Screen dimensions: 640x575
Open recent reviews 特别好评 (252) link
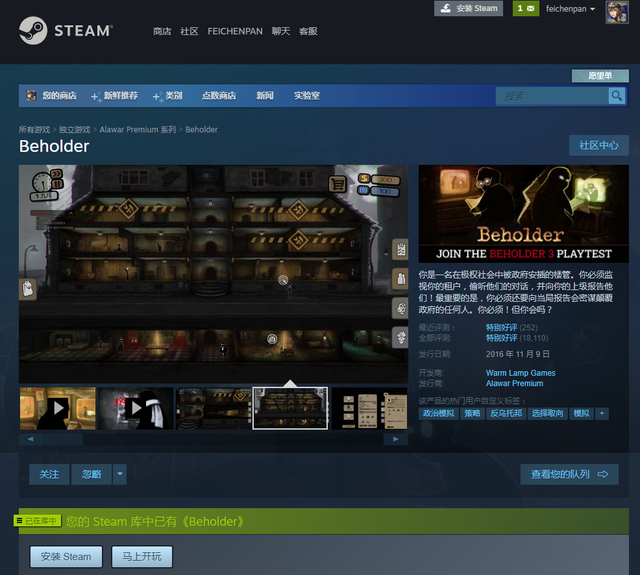[512, 327]
